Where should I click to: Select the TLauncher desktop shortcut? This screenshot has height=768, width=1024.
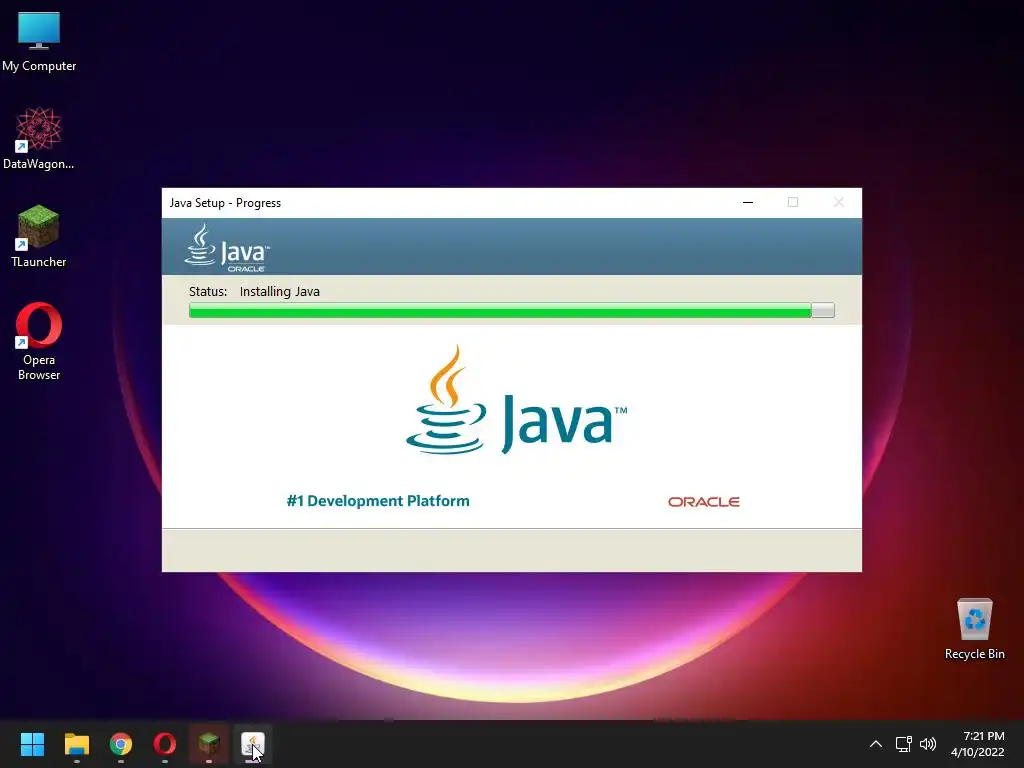pyautogui.click(x=39, y=236)
